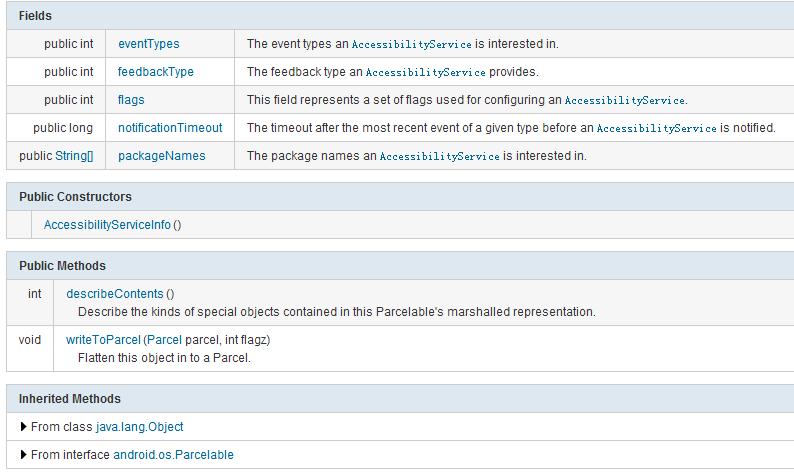The image size is (794, 476).
Task: Open the packageNames field link
Action: [161, 156]
